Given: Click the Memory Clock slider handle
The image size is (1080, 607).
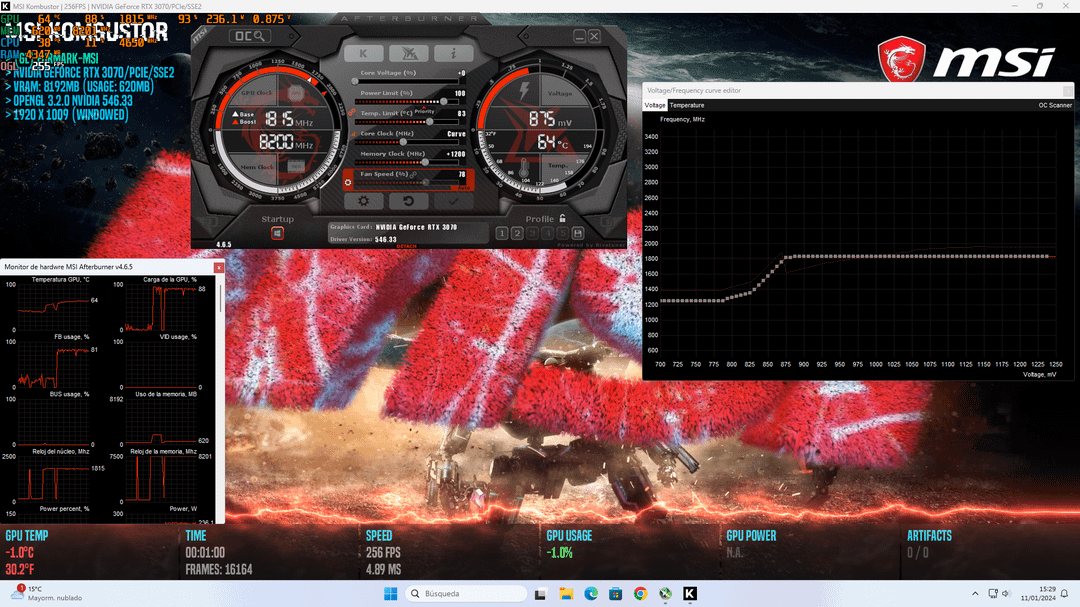Looking at the screenshot, I should [x=425, y=162].
